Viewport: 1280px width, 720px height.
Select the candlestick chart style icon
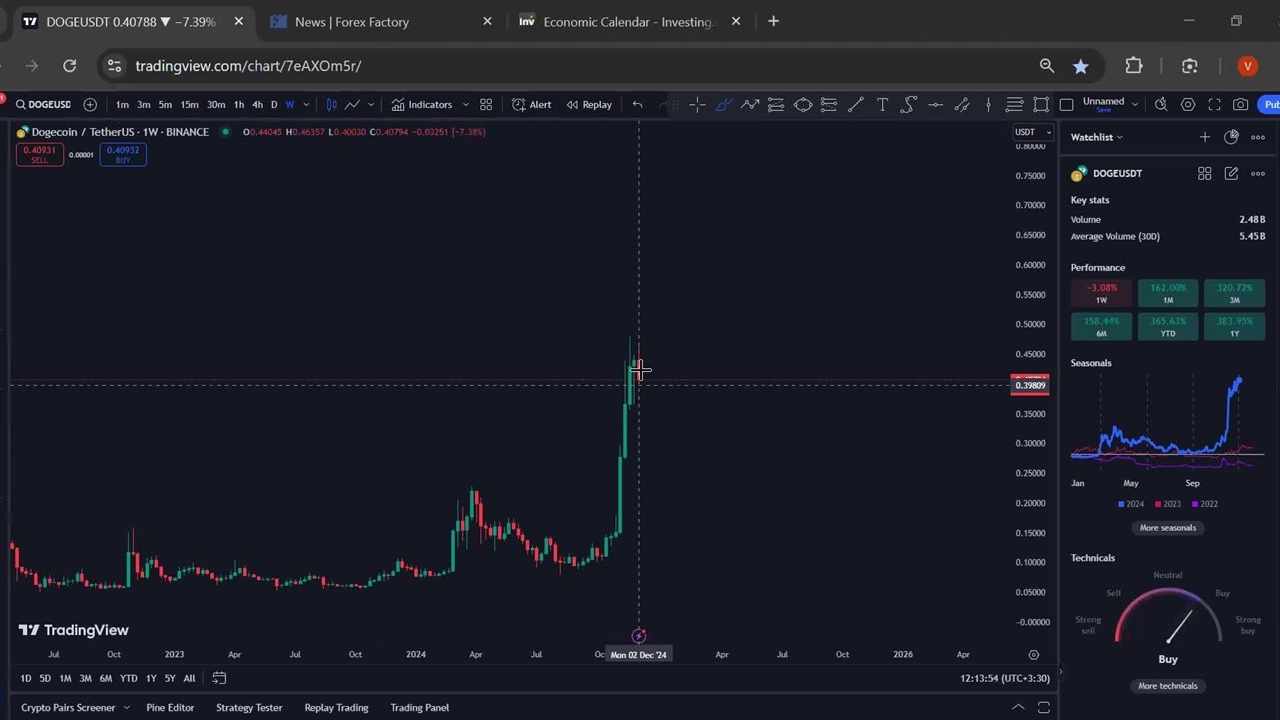click(331, 105)
